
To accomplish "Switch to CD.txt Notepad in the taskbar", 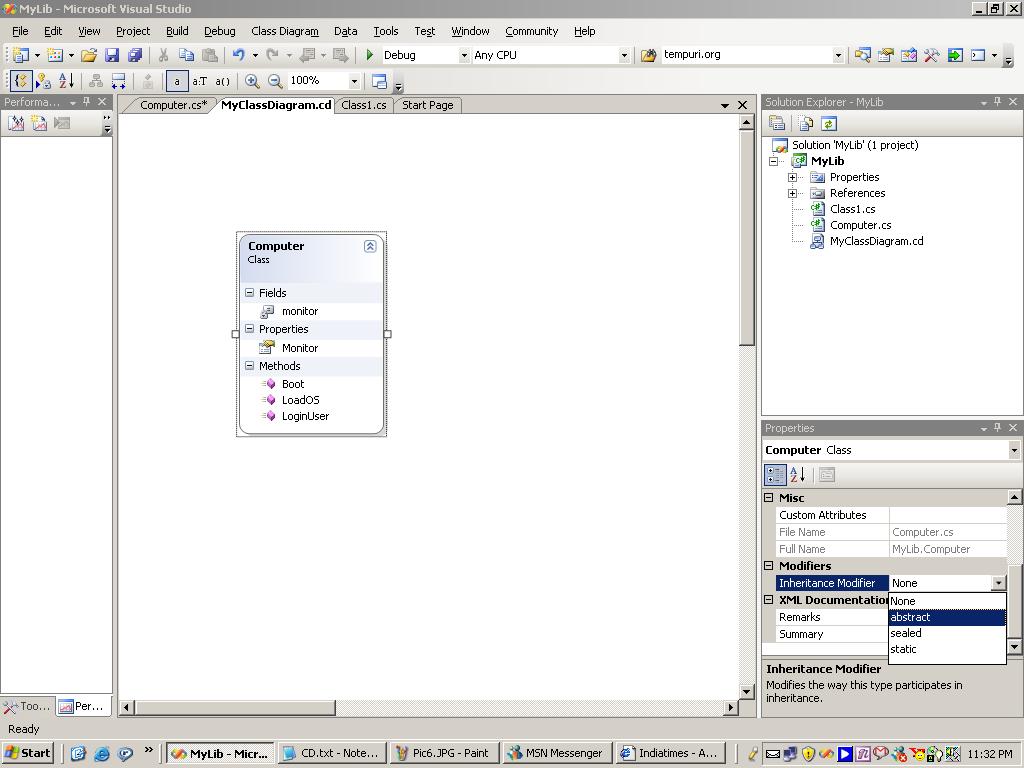I will (x=332, y=753).
